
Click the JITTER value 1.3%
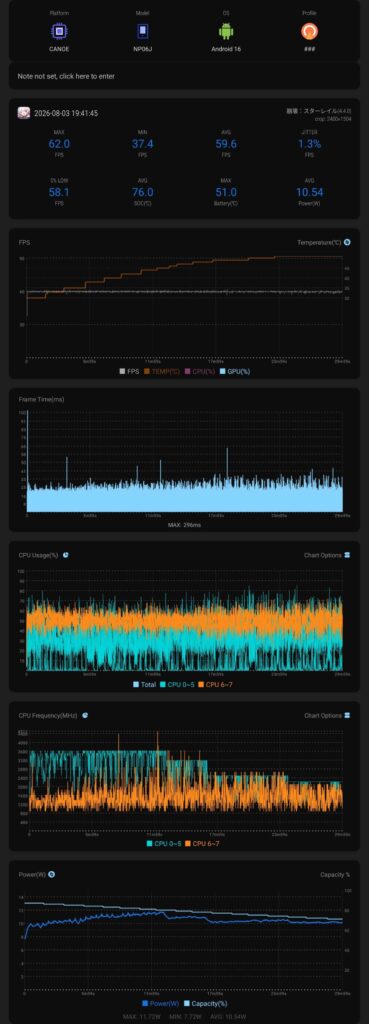[310, 144]
